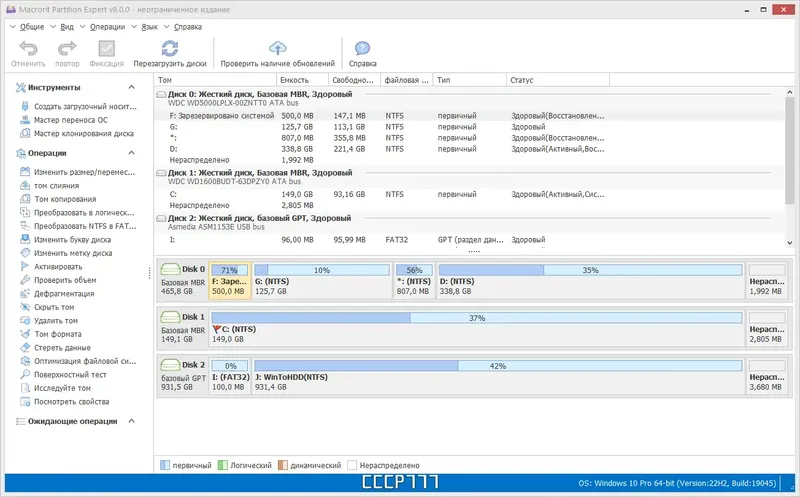Choose Изменить метку диска operation
This screenshot has height=497, width=800.
click(66, 253)
